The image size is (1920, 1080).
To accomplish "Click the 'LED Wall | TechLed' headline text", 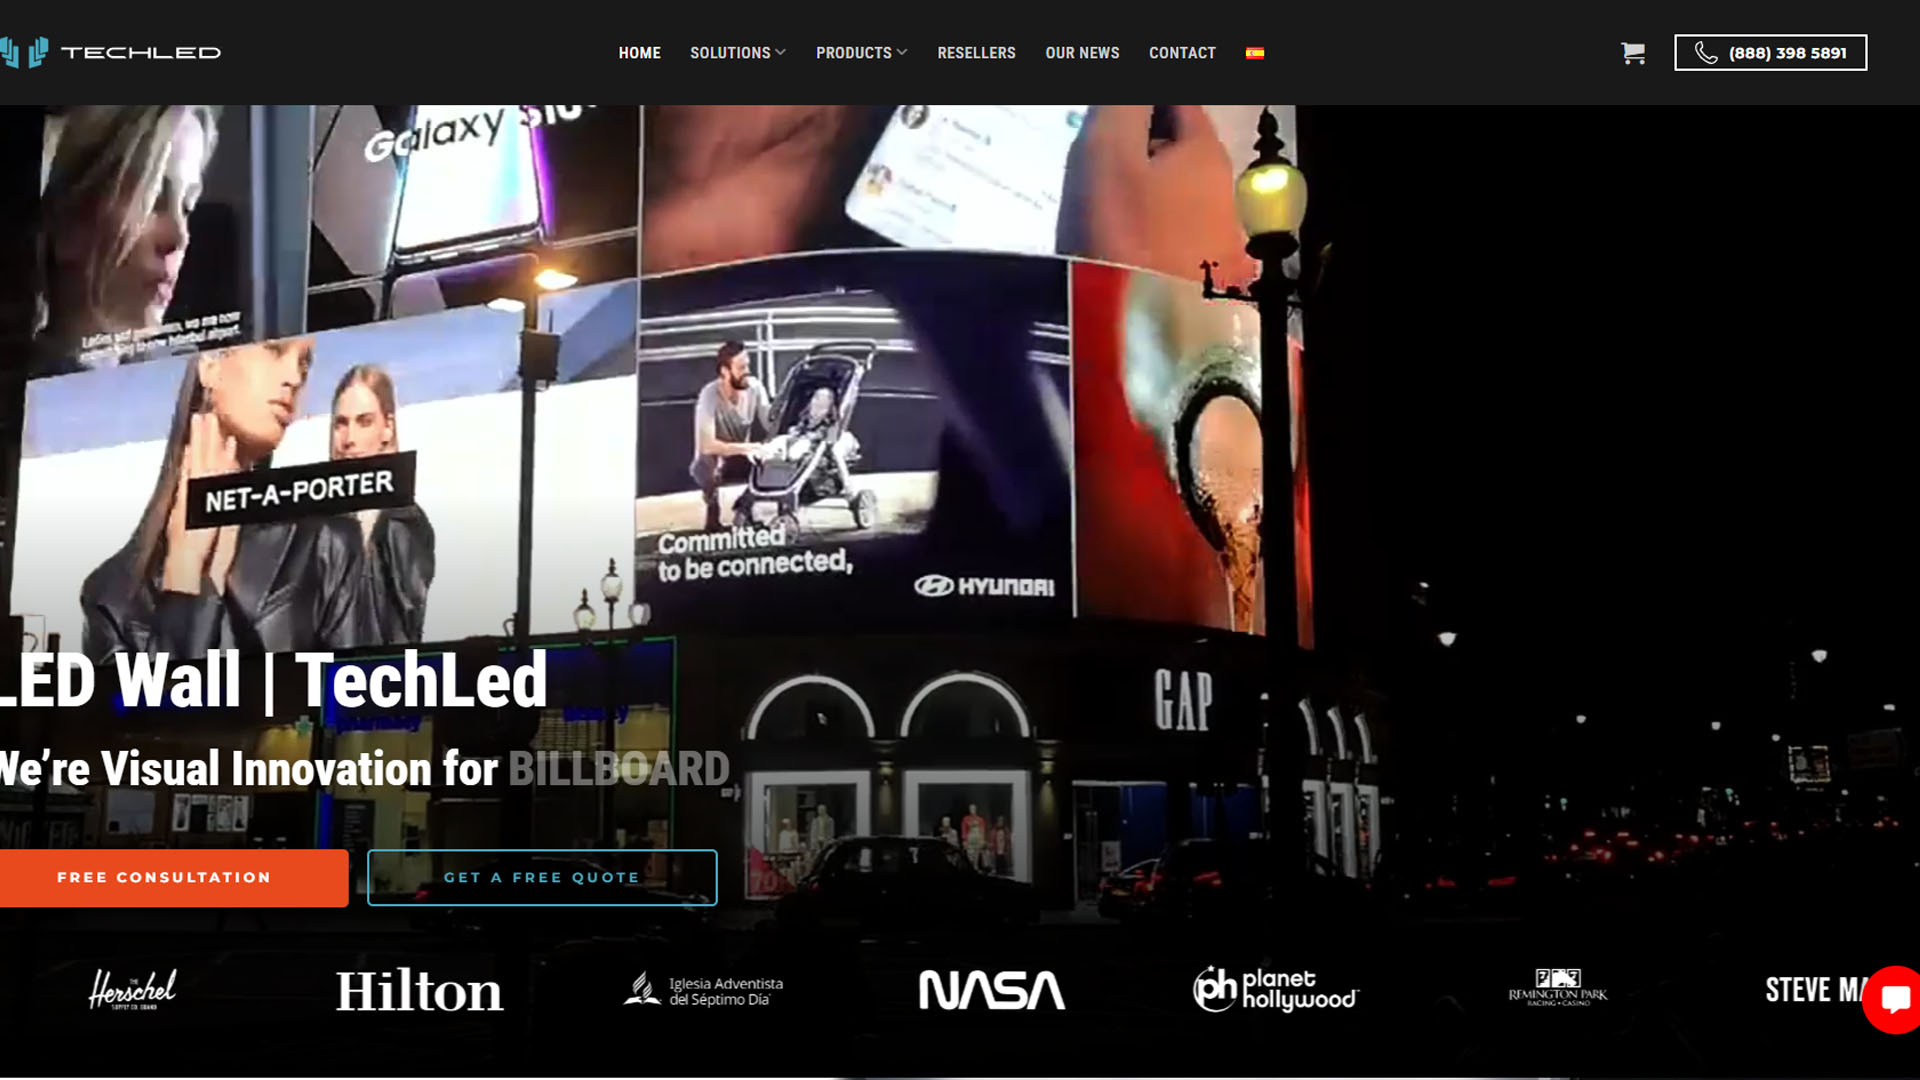I will 273,681.
